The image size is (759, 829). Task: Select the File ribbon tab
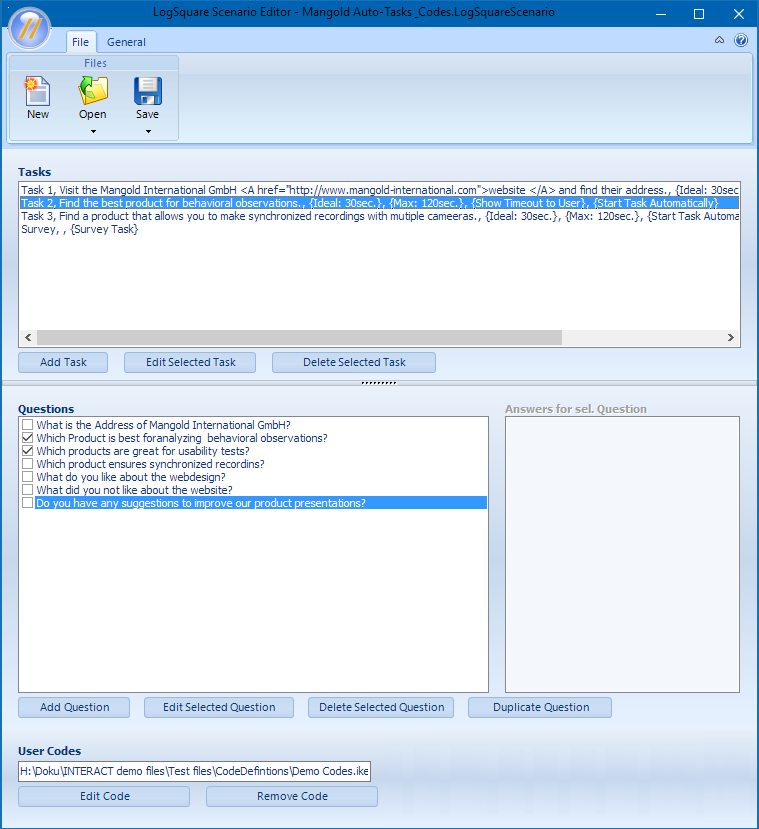point(80,42)
